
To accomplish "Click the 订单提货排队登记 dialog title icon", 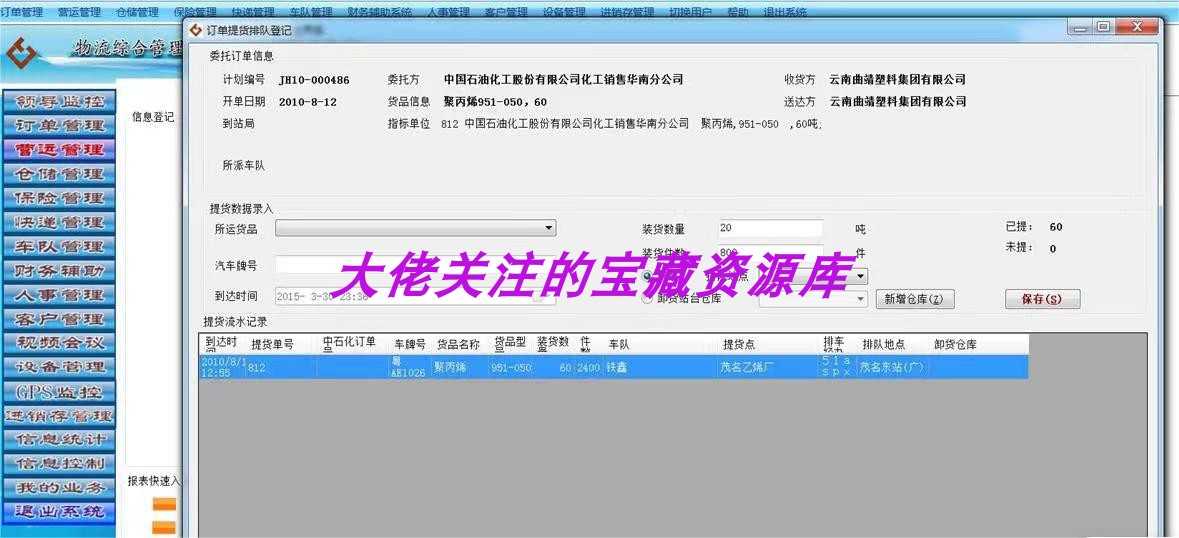I will click(195, 30).
